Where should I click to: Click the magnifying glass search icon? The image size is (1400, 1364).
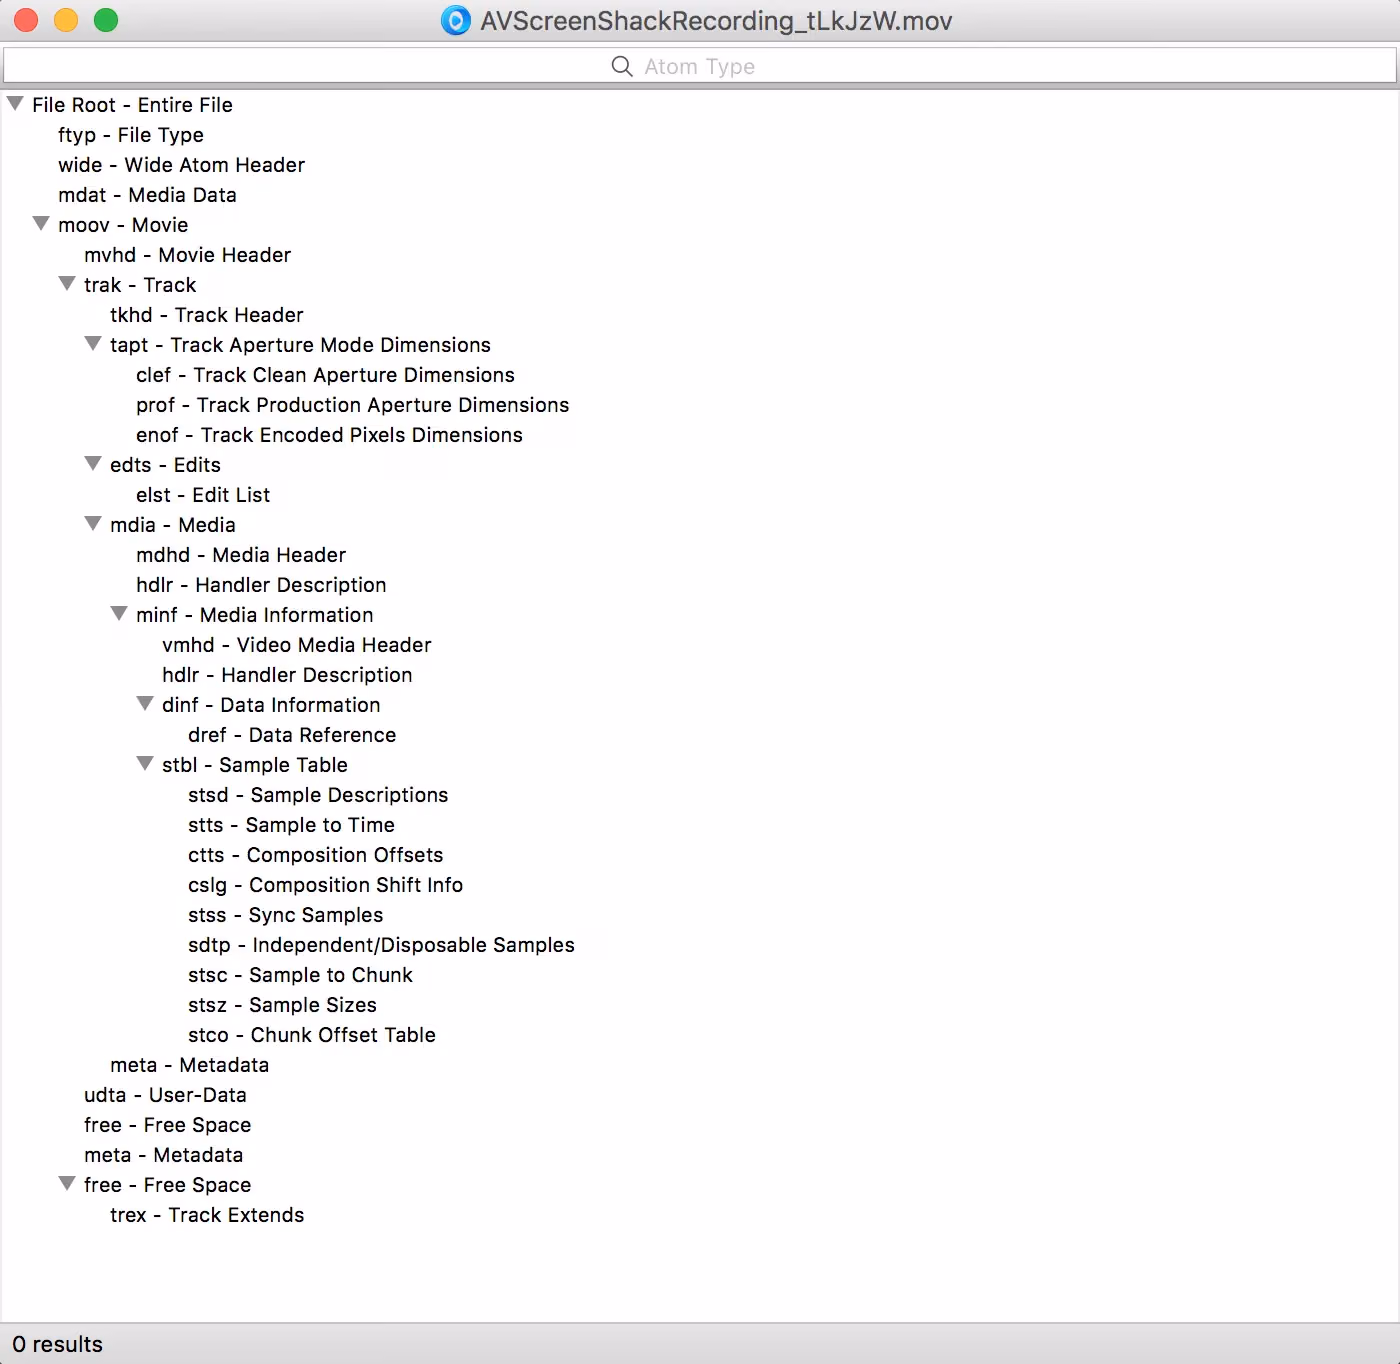tap(622, 67)
